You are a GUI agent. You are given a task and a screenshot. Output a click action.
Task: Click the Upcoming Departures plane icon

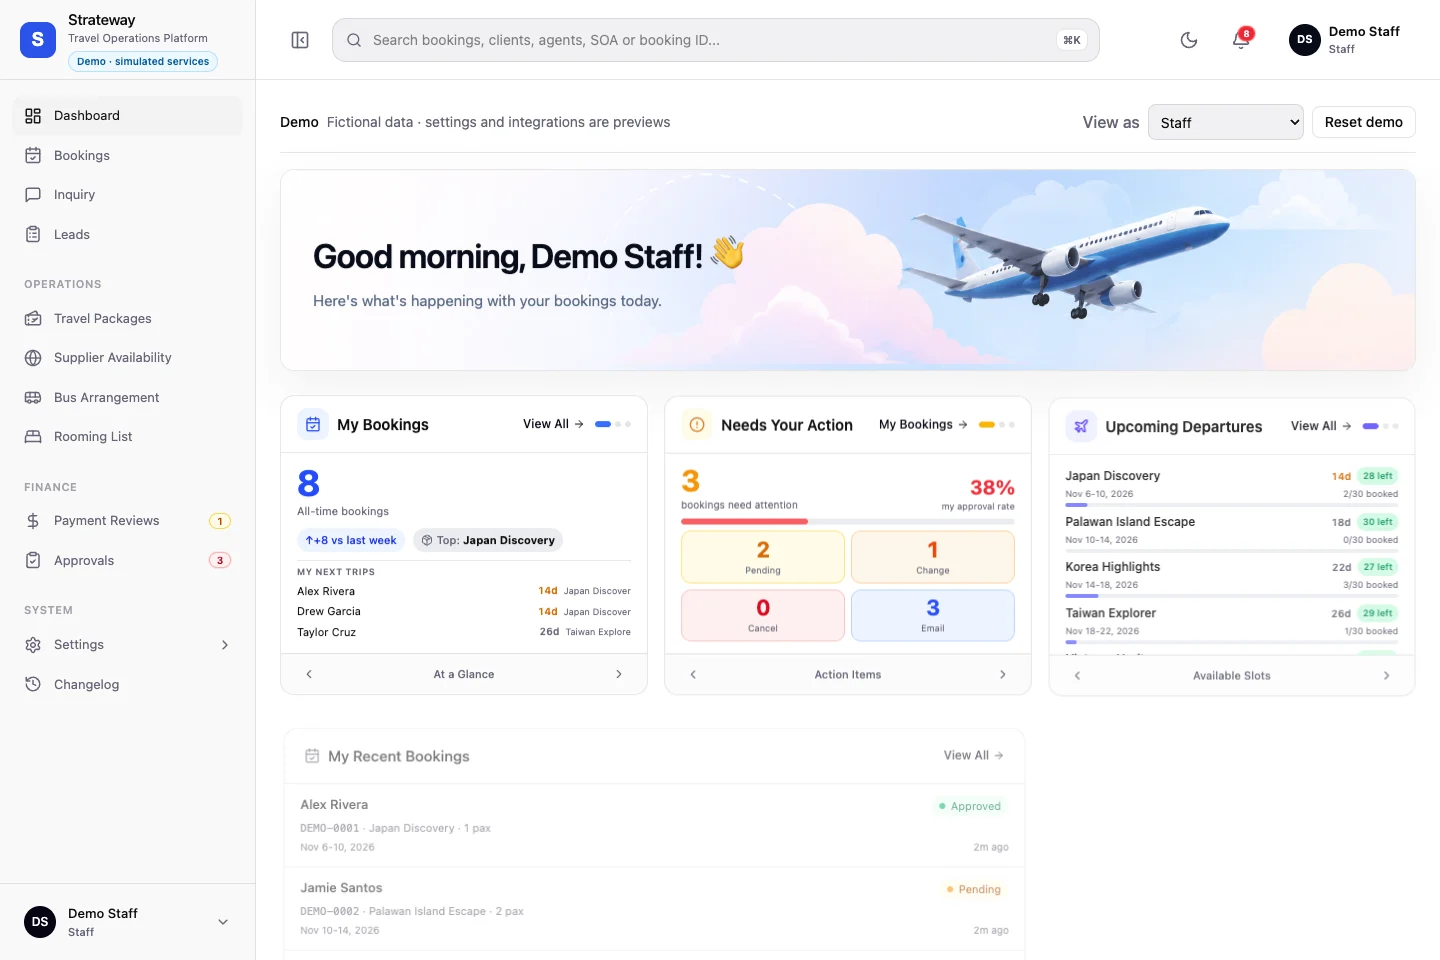coord(1081,426)
